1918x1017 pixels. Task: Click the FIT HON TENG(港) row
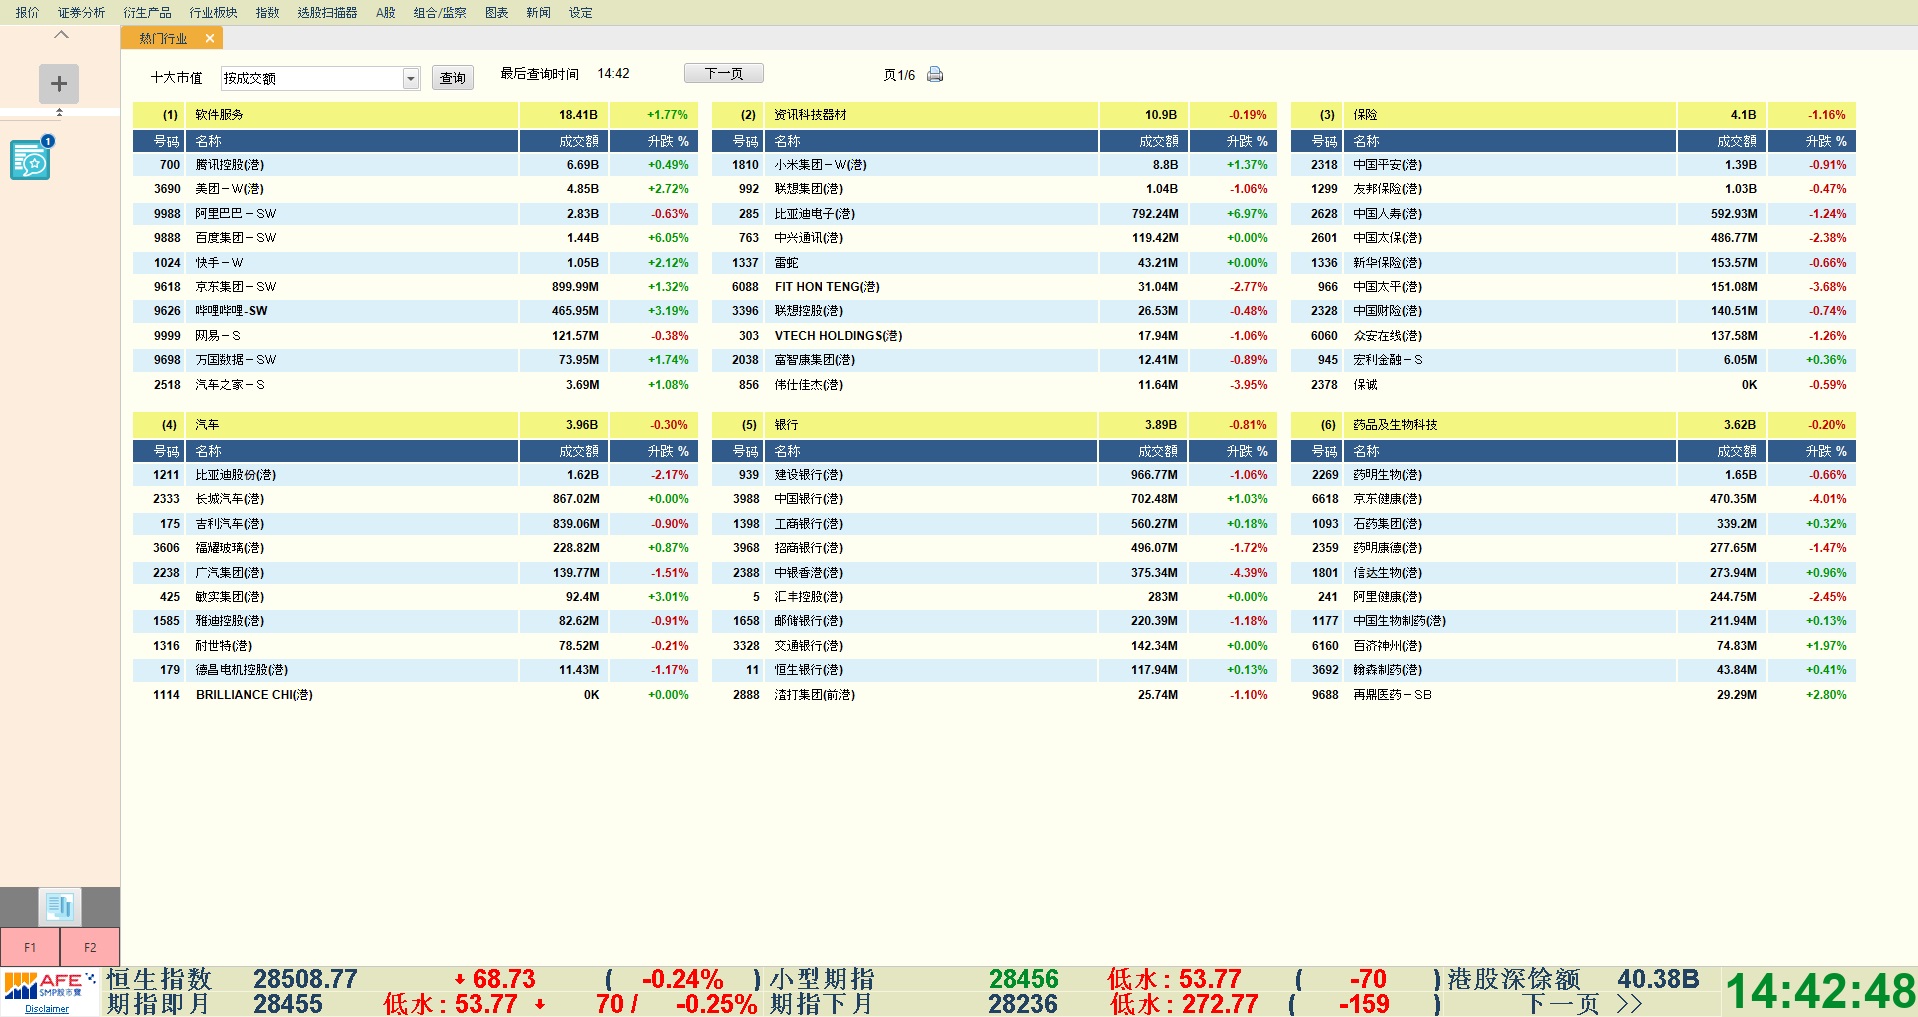click(994, 287)
